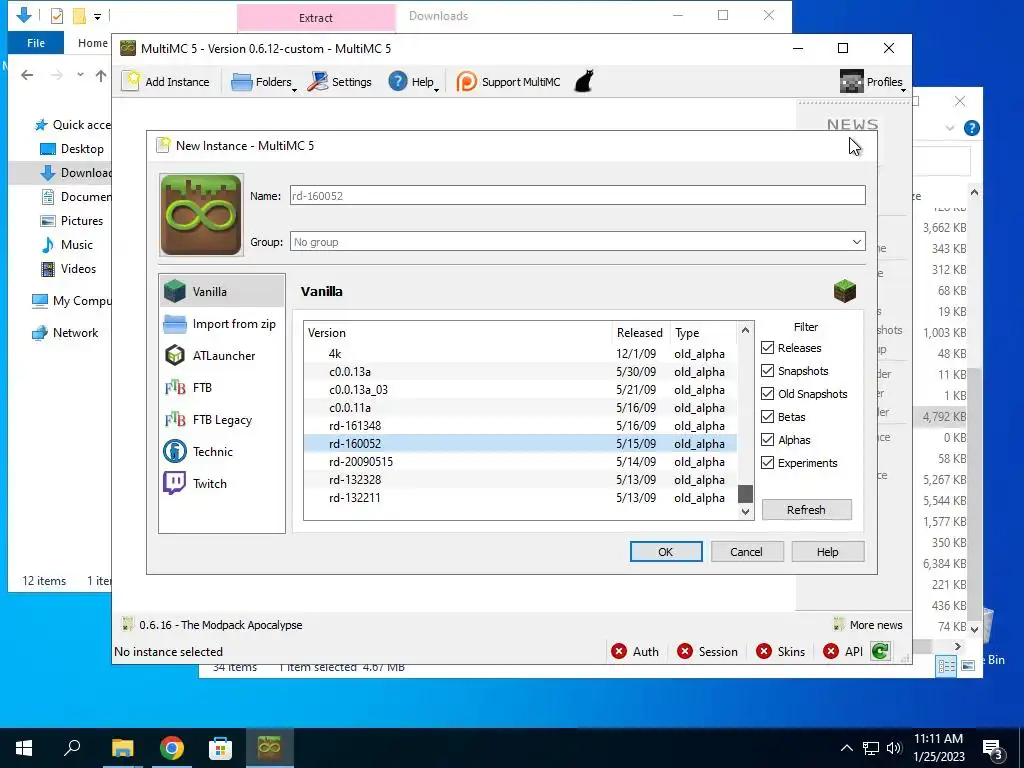The image size is (1024, 768).
Task: Open the Profiles account dropdown
Action: click(x=872, y=82)
